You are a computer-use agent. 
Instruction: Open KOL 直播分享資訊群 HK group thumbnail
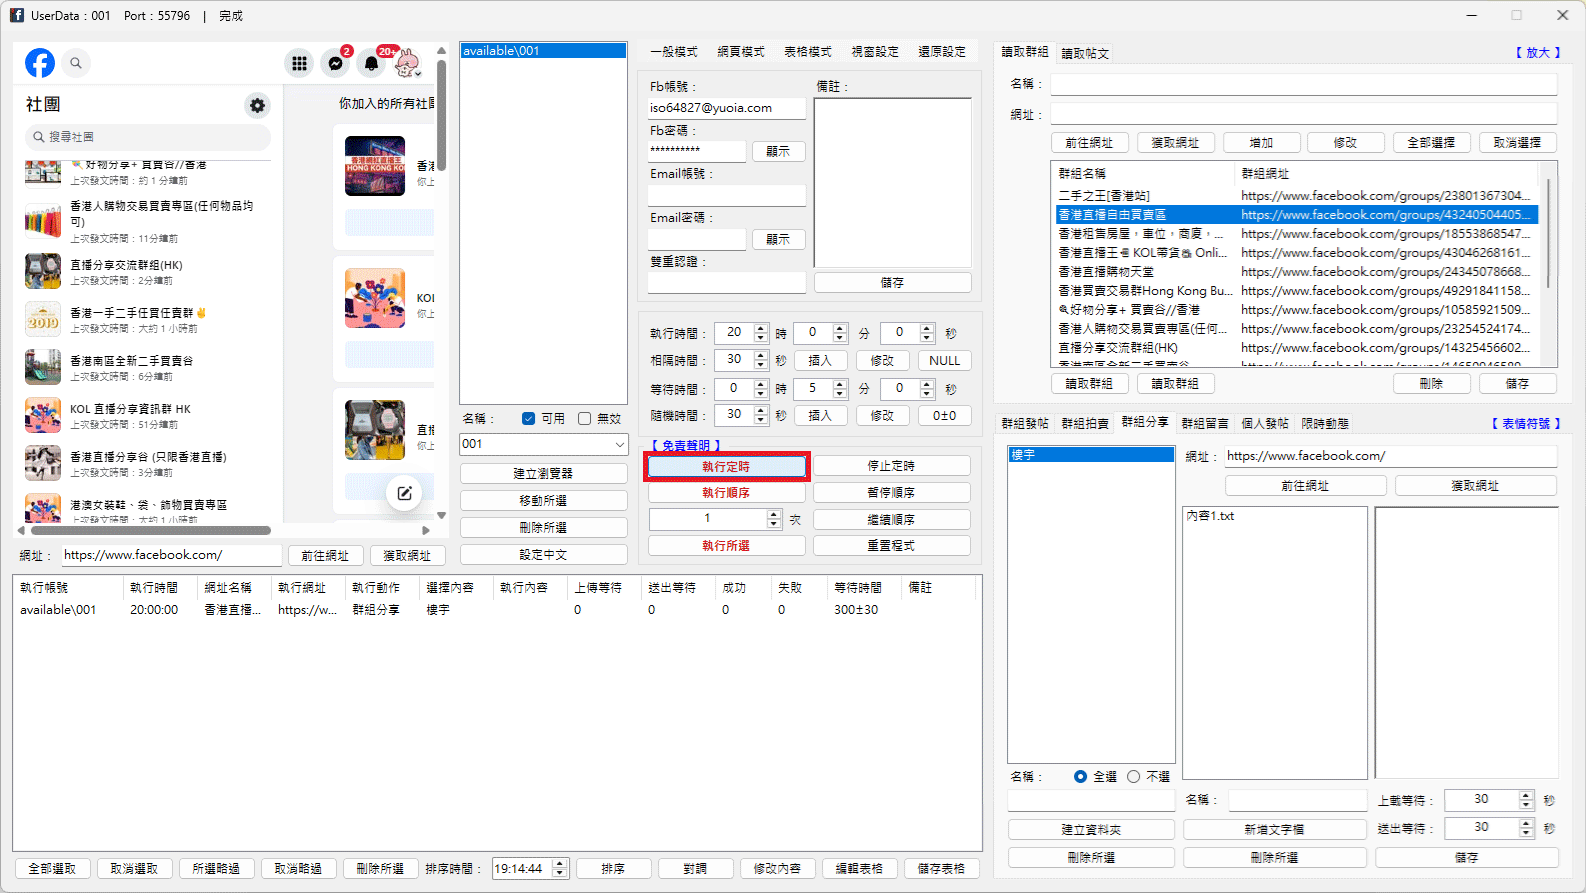pos(43,415)
